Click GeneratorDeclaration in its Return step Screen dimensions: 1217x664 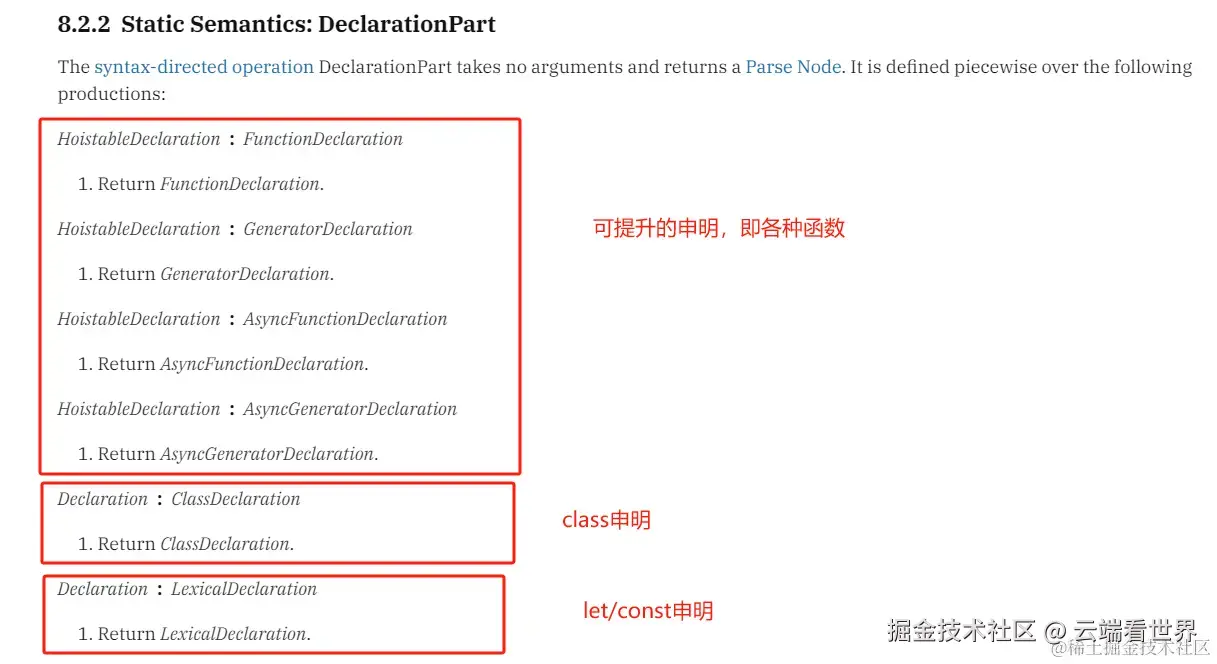pyautogui.click(x=245, y=274)
